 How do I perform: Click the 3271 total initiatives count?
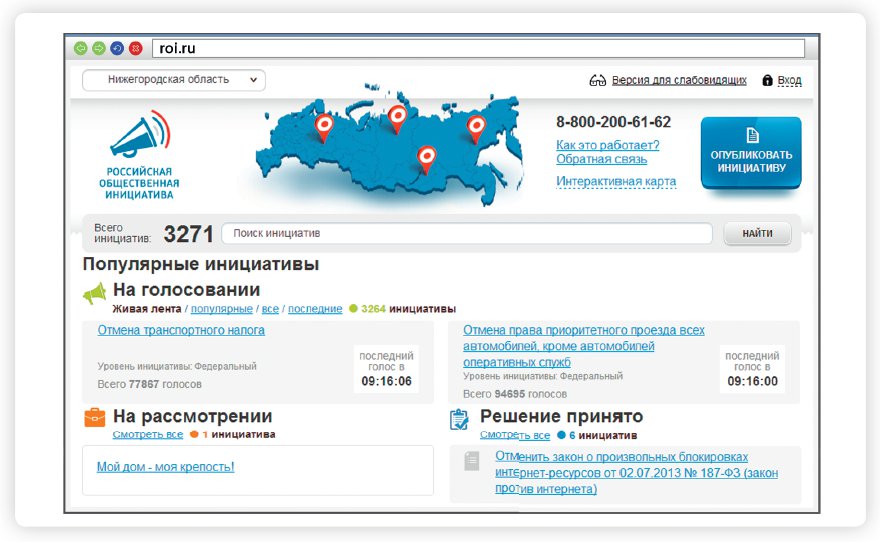(189, 234)
